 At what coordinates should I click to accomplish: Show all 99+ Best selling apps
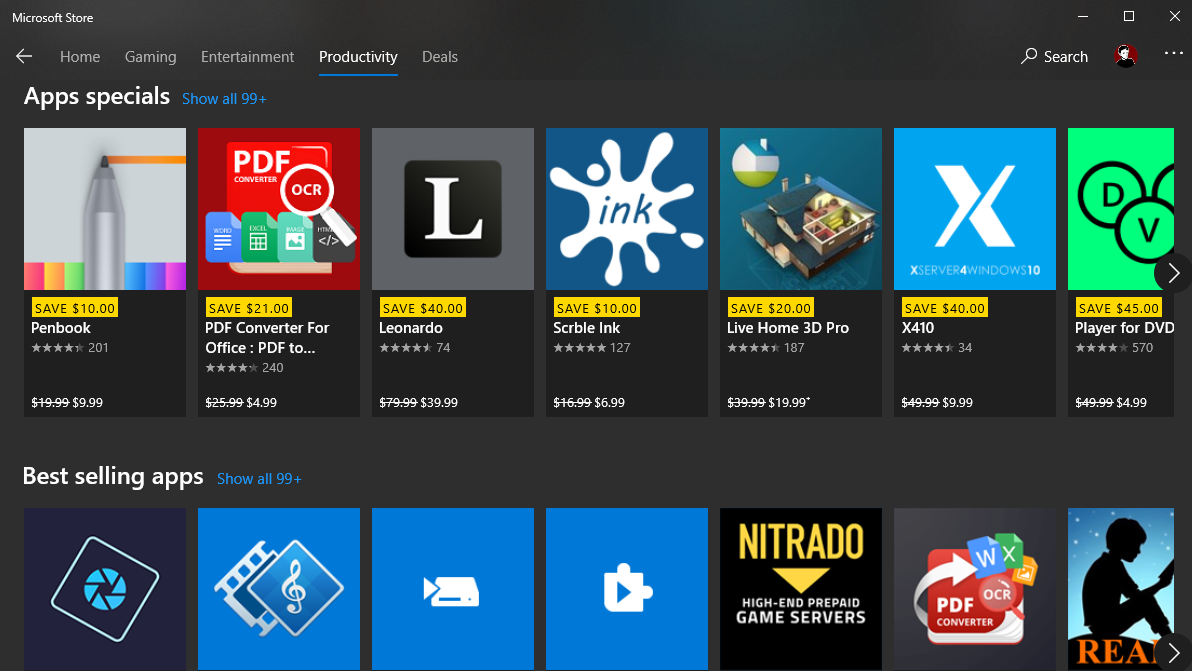click(259, 478)
